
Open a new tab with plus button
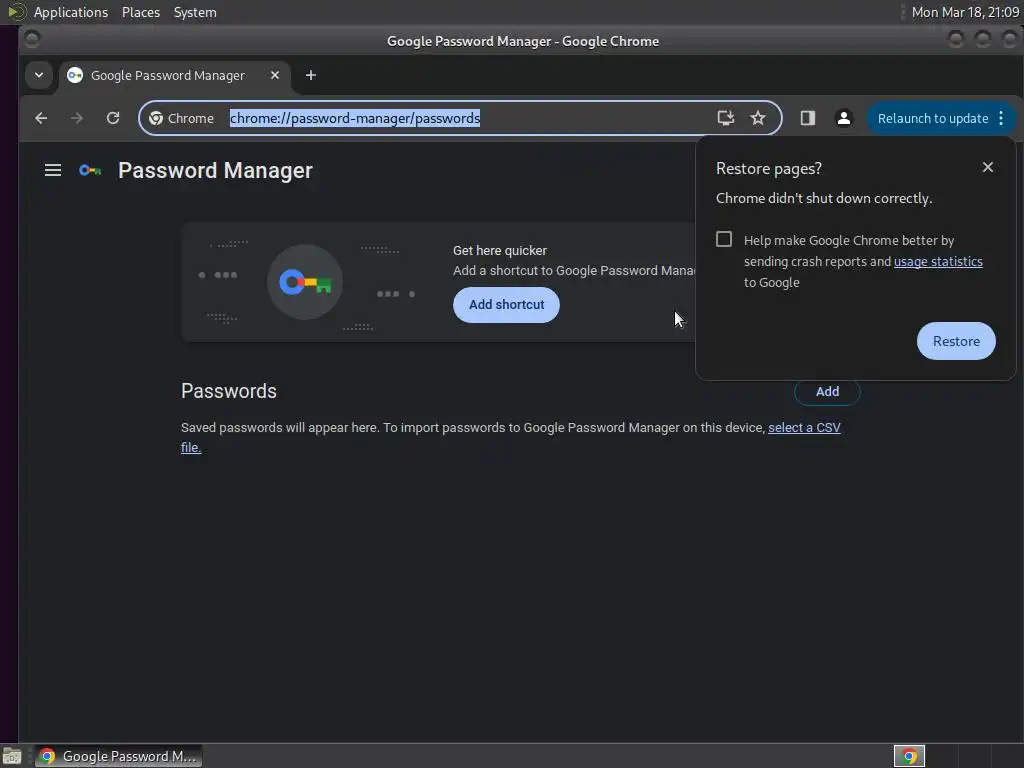[311, 75]
